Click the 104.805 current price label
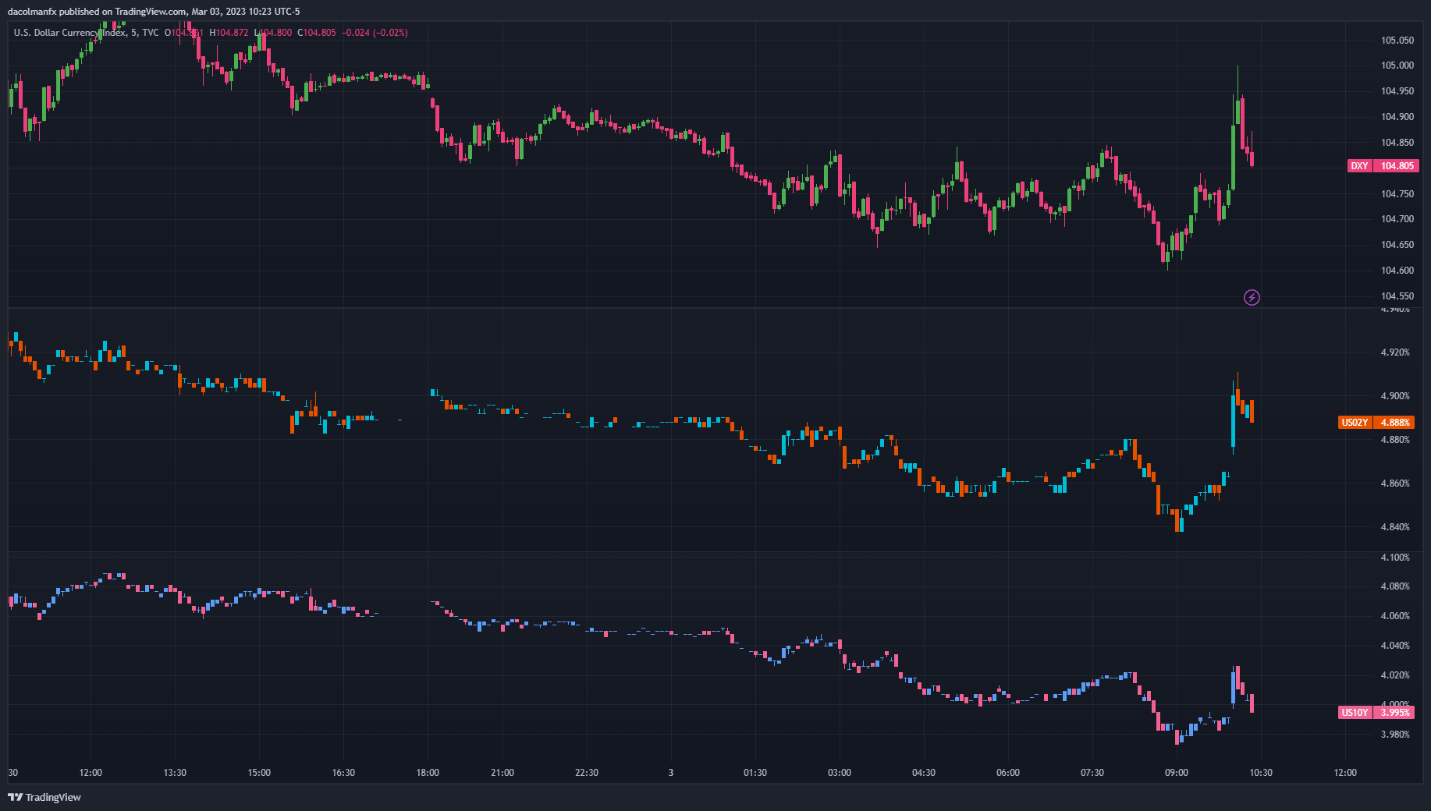 click(1397, 166)
